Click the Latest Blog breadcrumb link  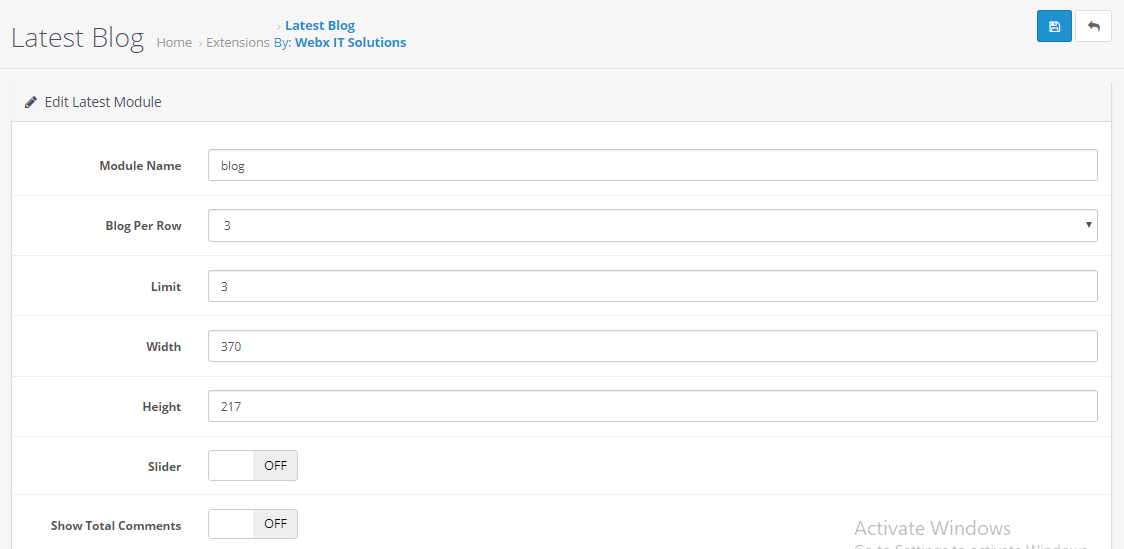[320, 26]
